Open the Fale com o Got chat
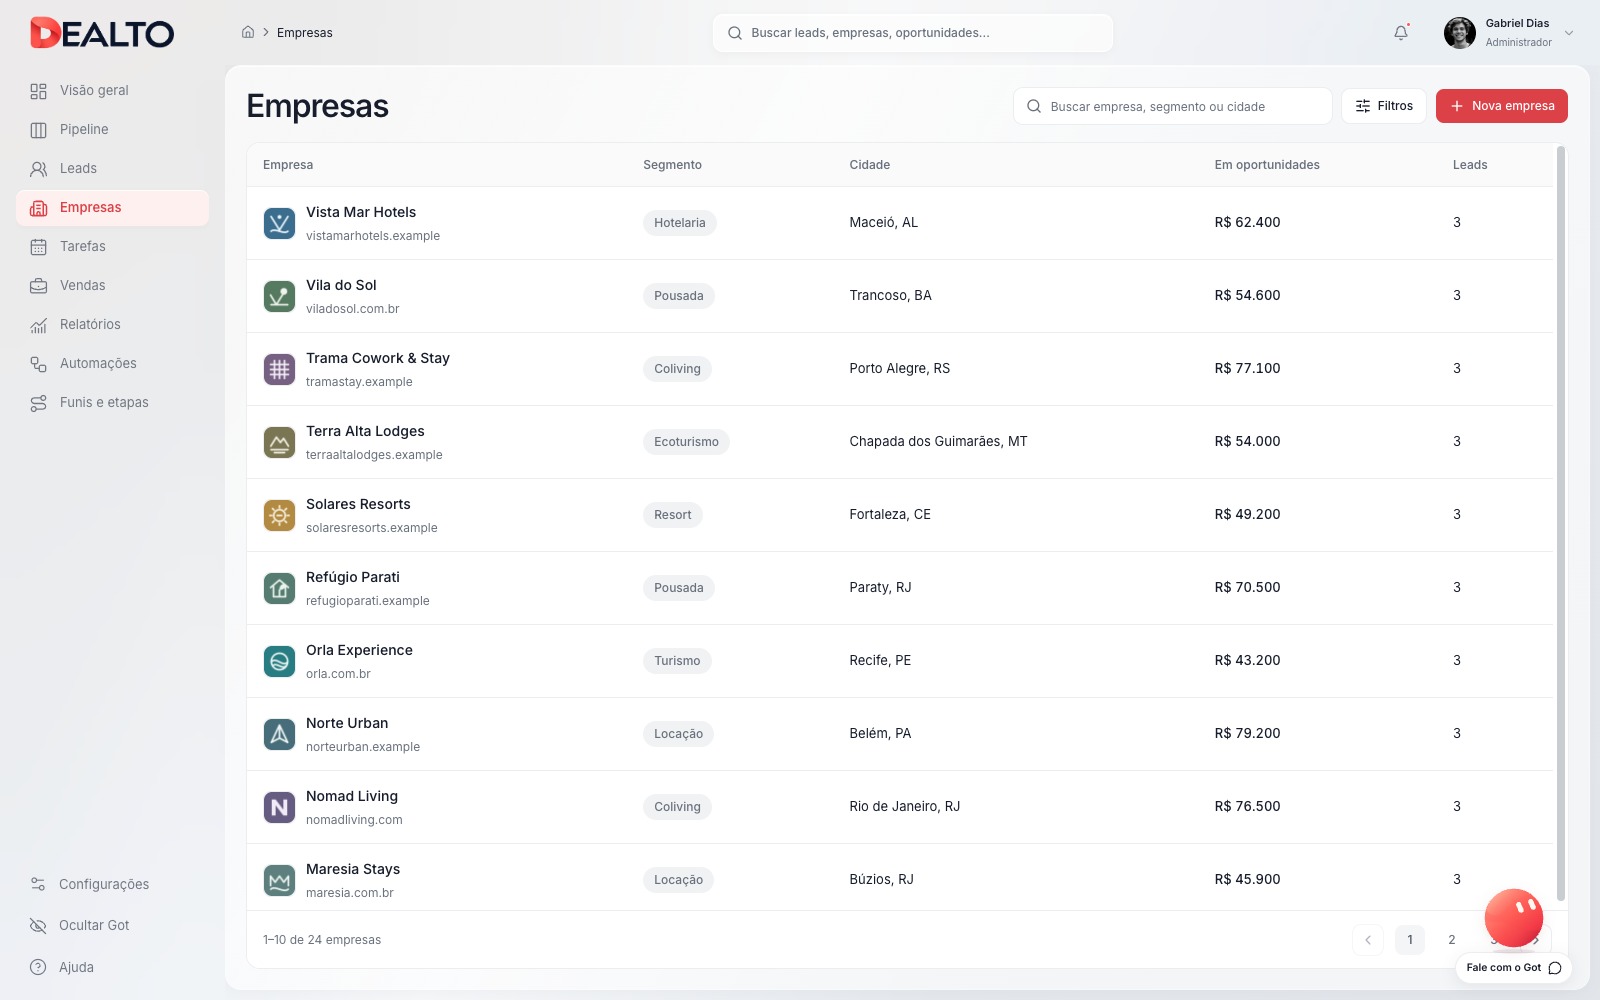The width and height of the screenshot is (1600, 1000). 1514,968
